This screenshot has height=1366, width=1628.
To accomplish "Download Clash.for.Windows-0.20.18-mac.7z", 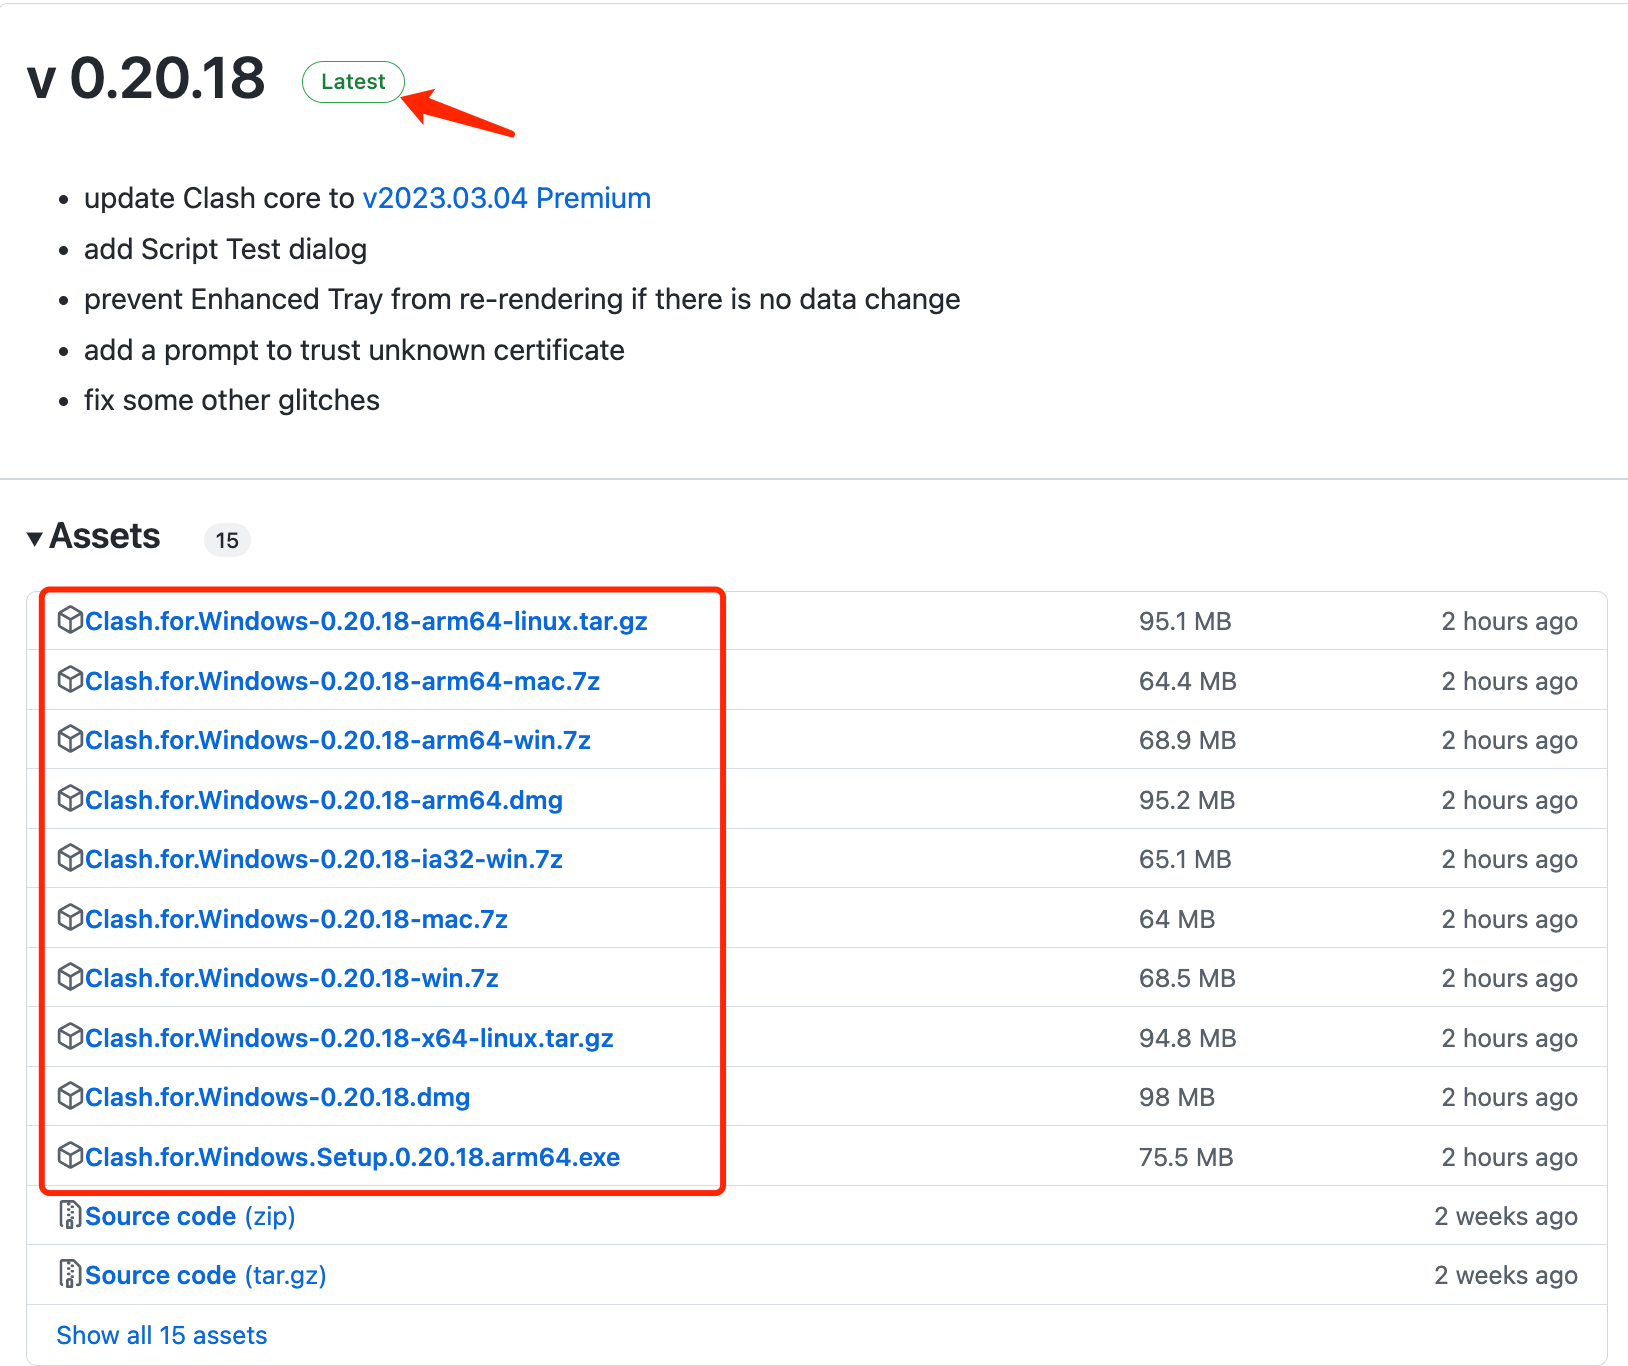I will pos(296,918).
